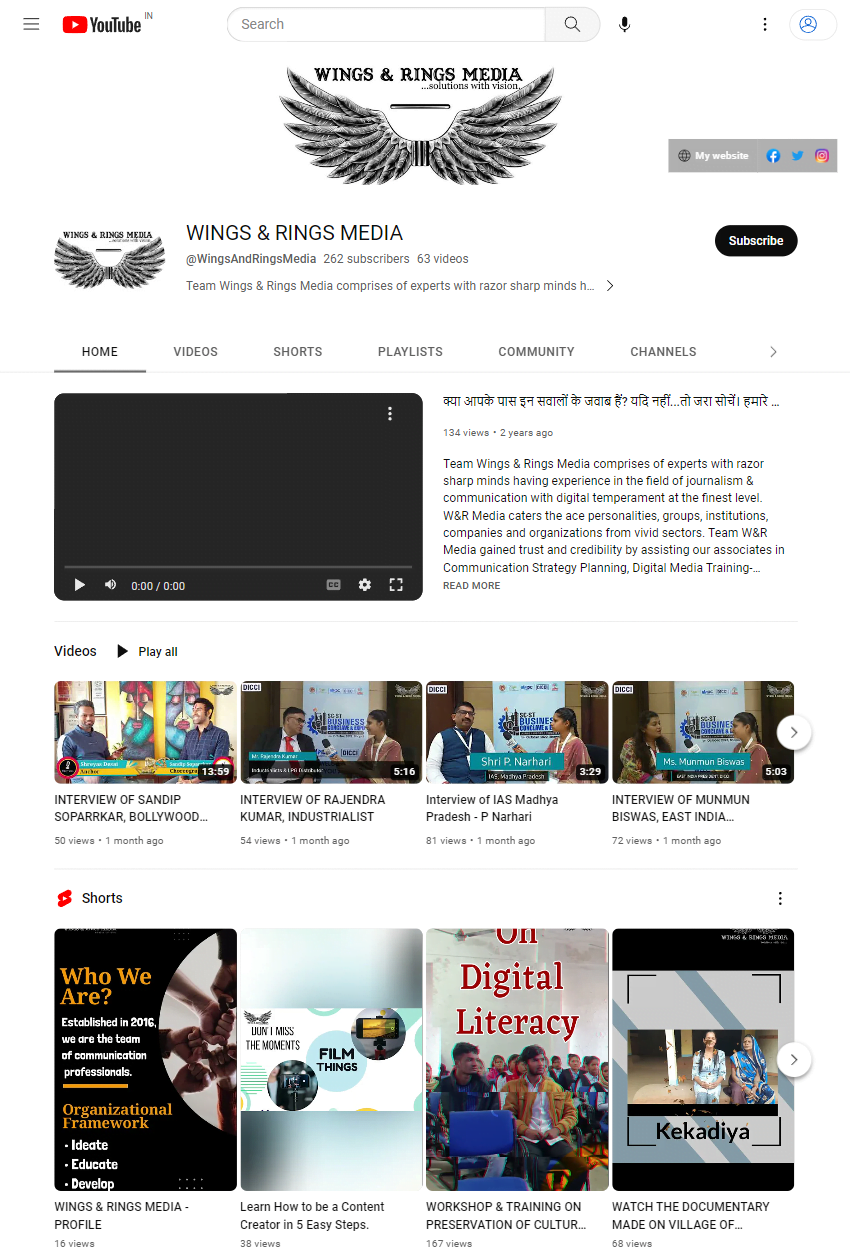Open 'INTERVIEW OF RAJENDRA KUMAR' title
The image size is (850, 1252).
(313, 808)
